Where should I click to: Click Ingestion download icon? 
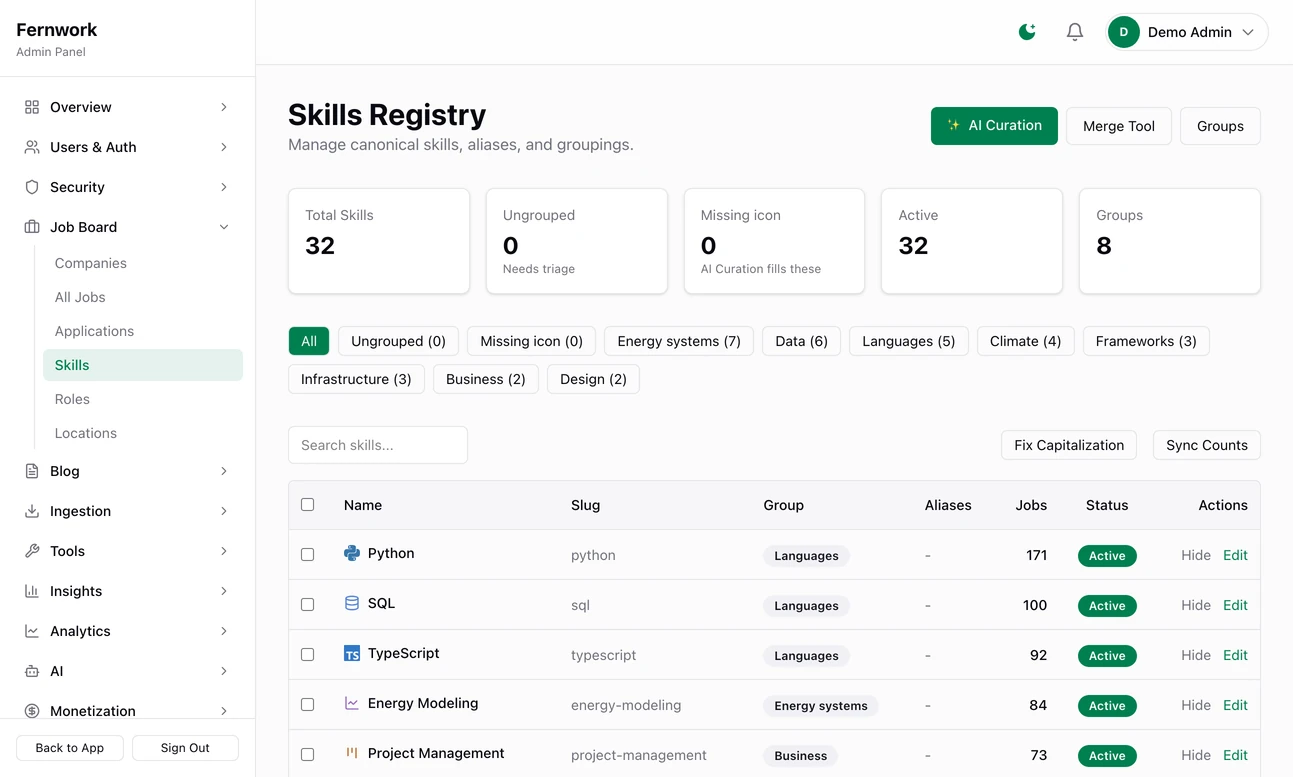tap(32, 511)
